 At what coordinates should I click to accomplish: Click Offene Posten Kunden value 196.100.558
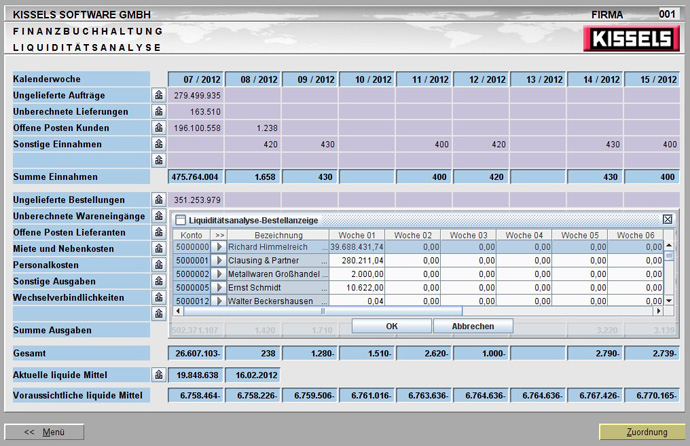(195, 128)
